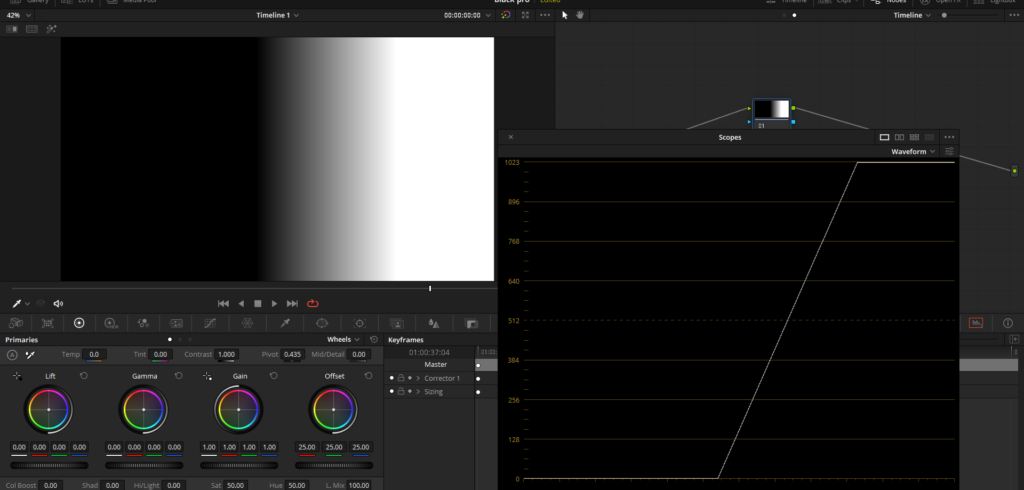This screenshot has width=1024, height=490.
Task: Toggle Auto Balance A button
Action: click(x=12, y=355)
